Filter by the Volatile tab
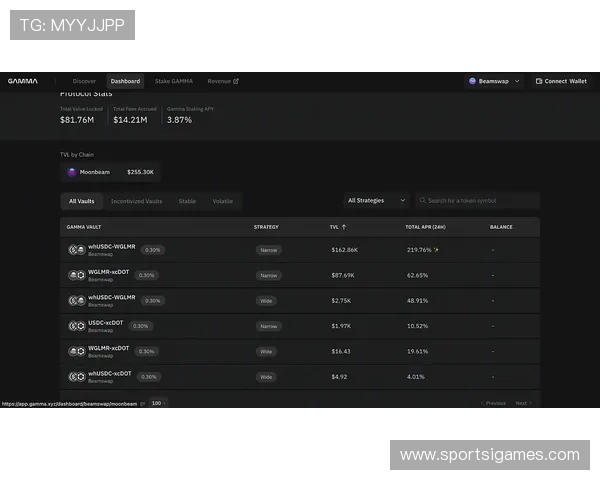The width and height of the screenshot is (600, 480). click(222, 201)
